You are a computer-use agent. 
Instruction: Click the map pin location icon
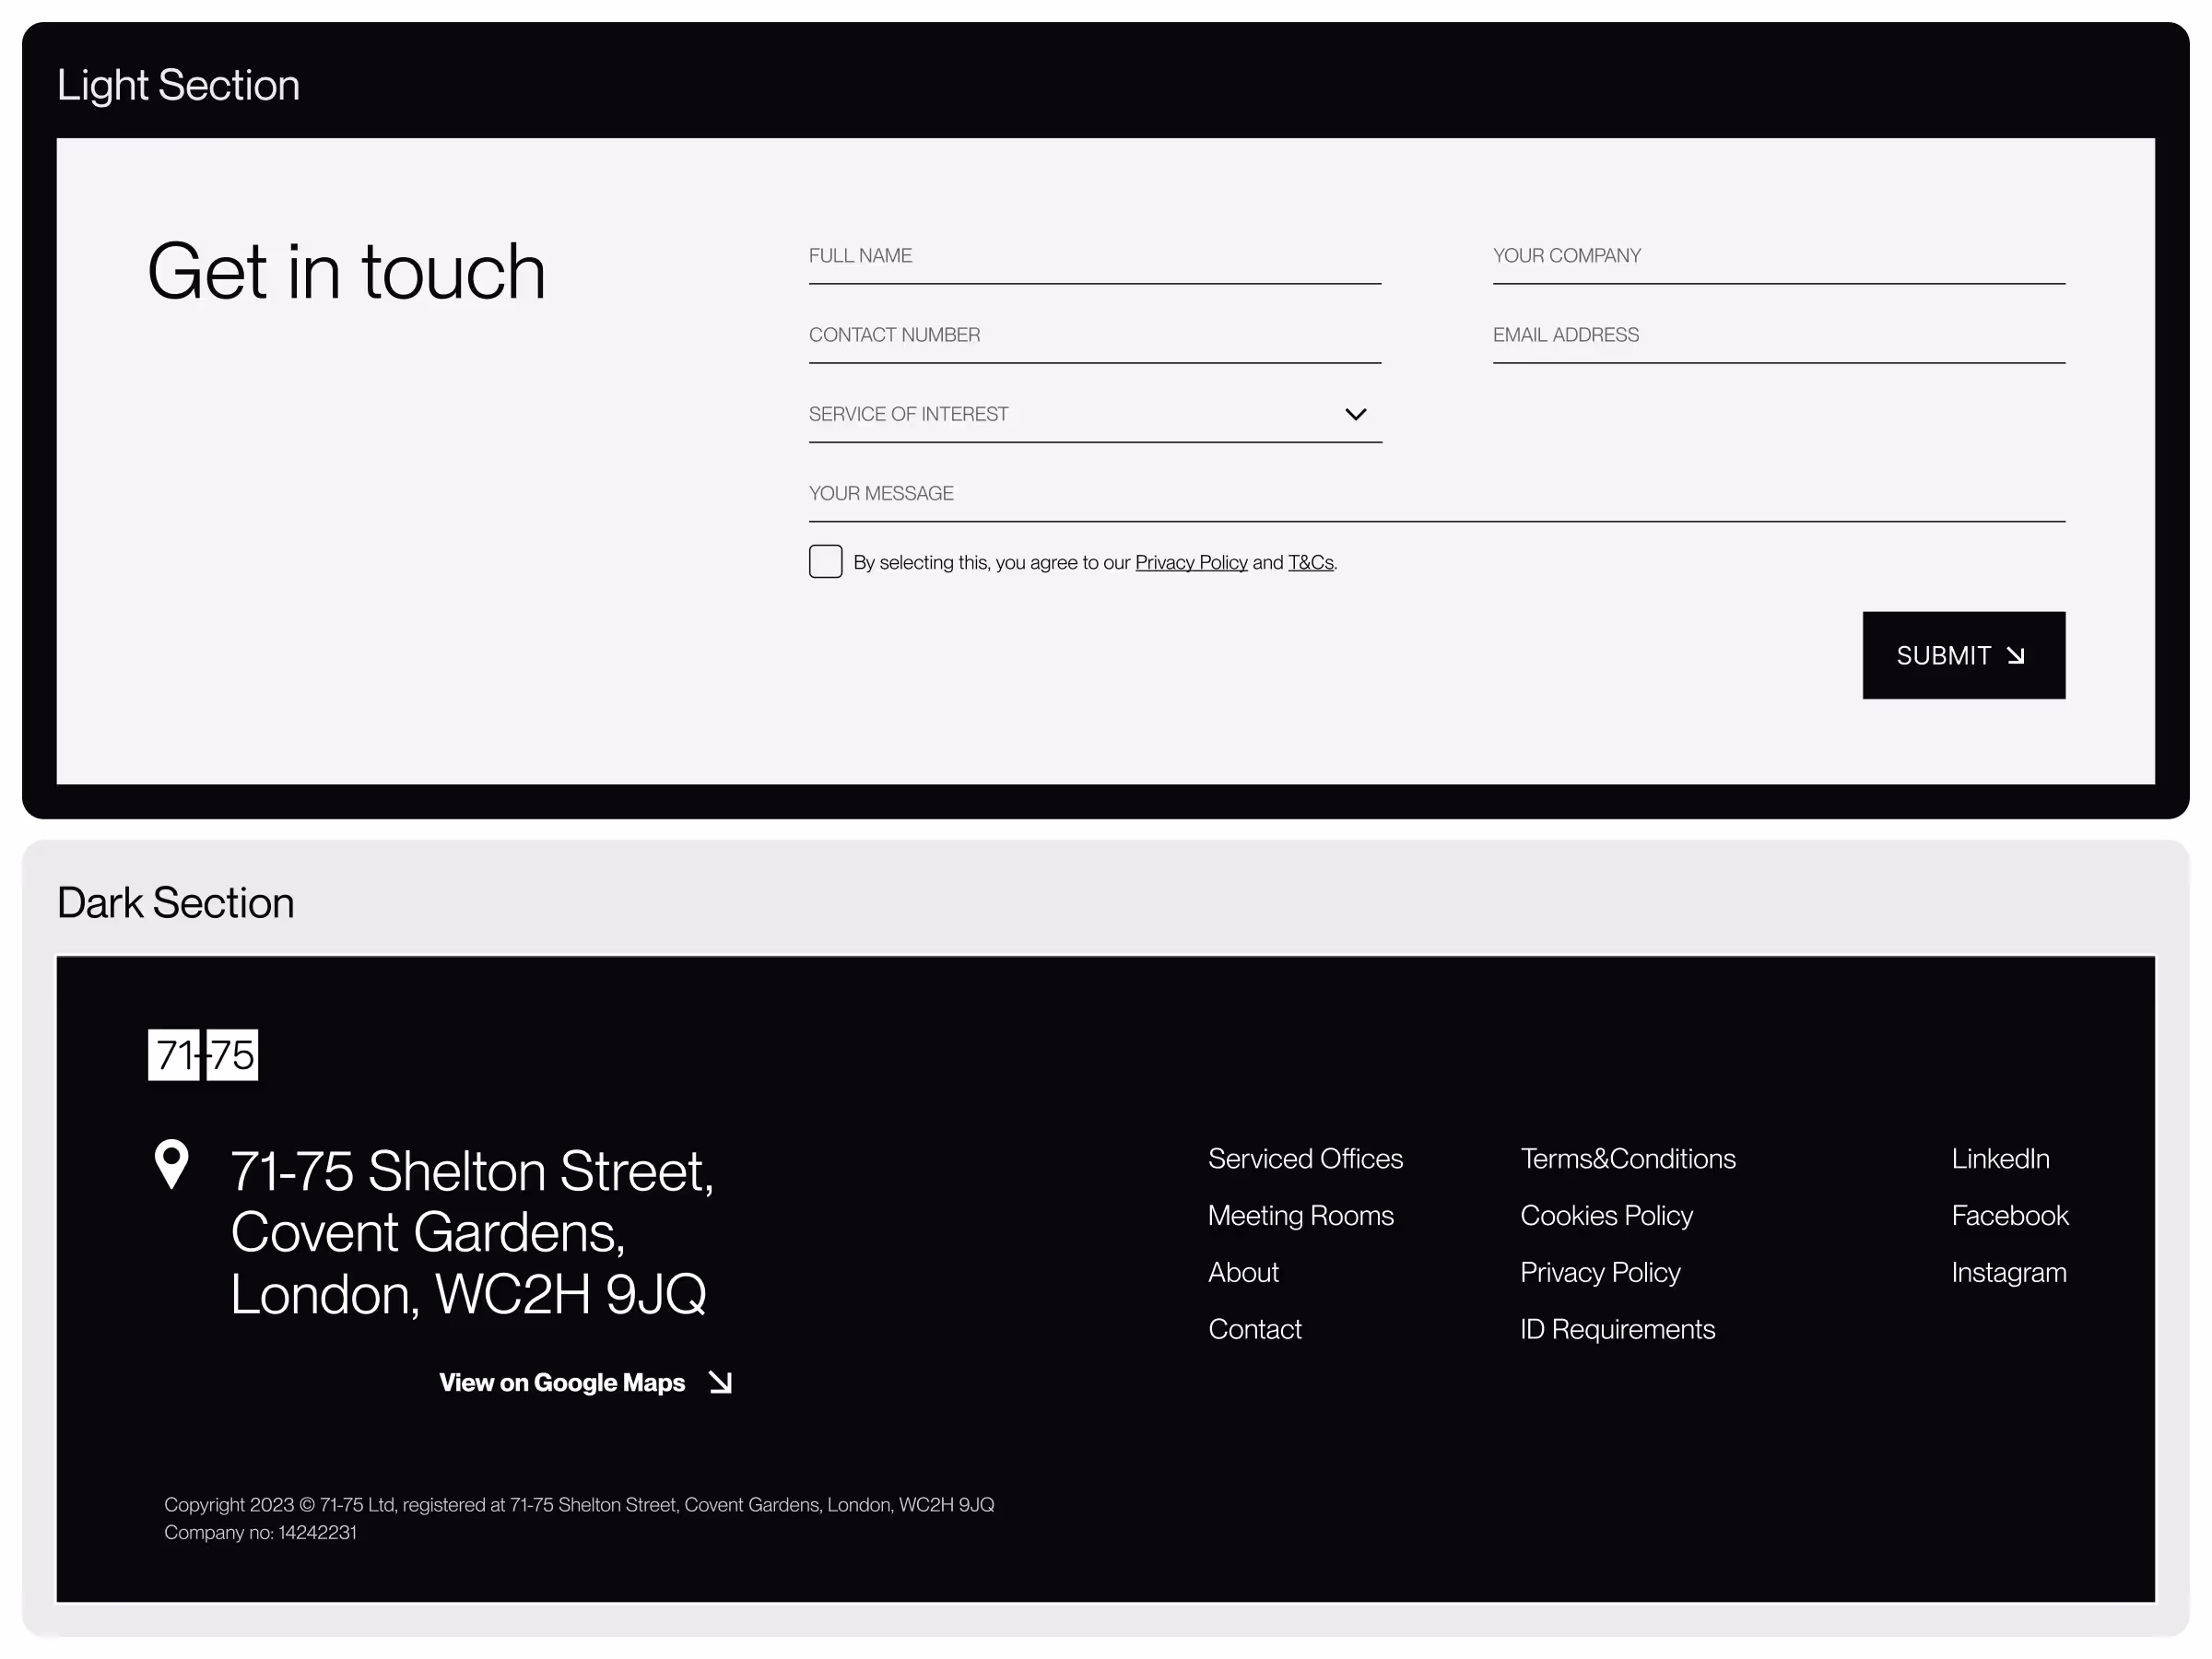[172, 1163]
